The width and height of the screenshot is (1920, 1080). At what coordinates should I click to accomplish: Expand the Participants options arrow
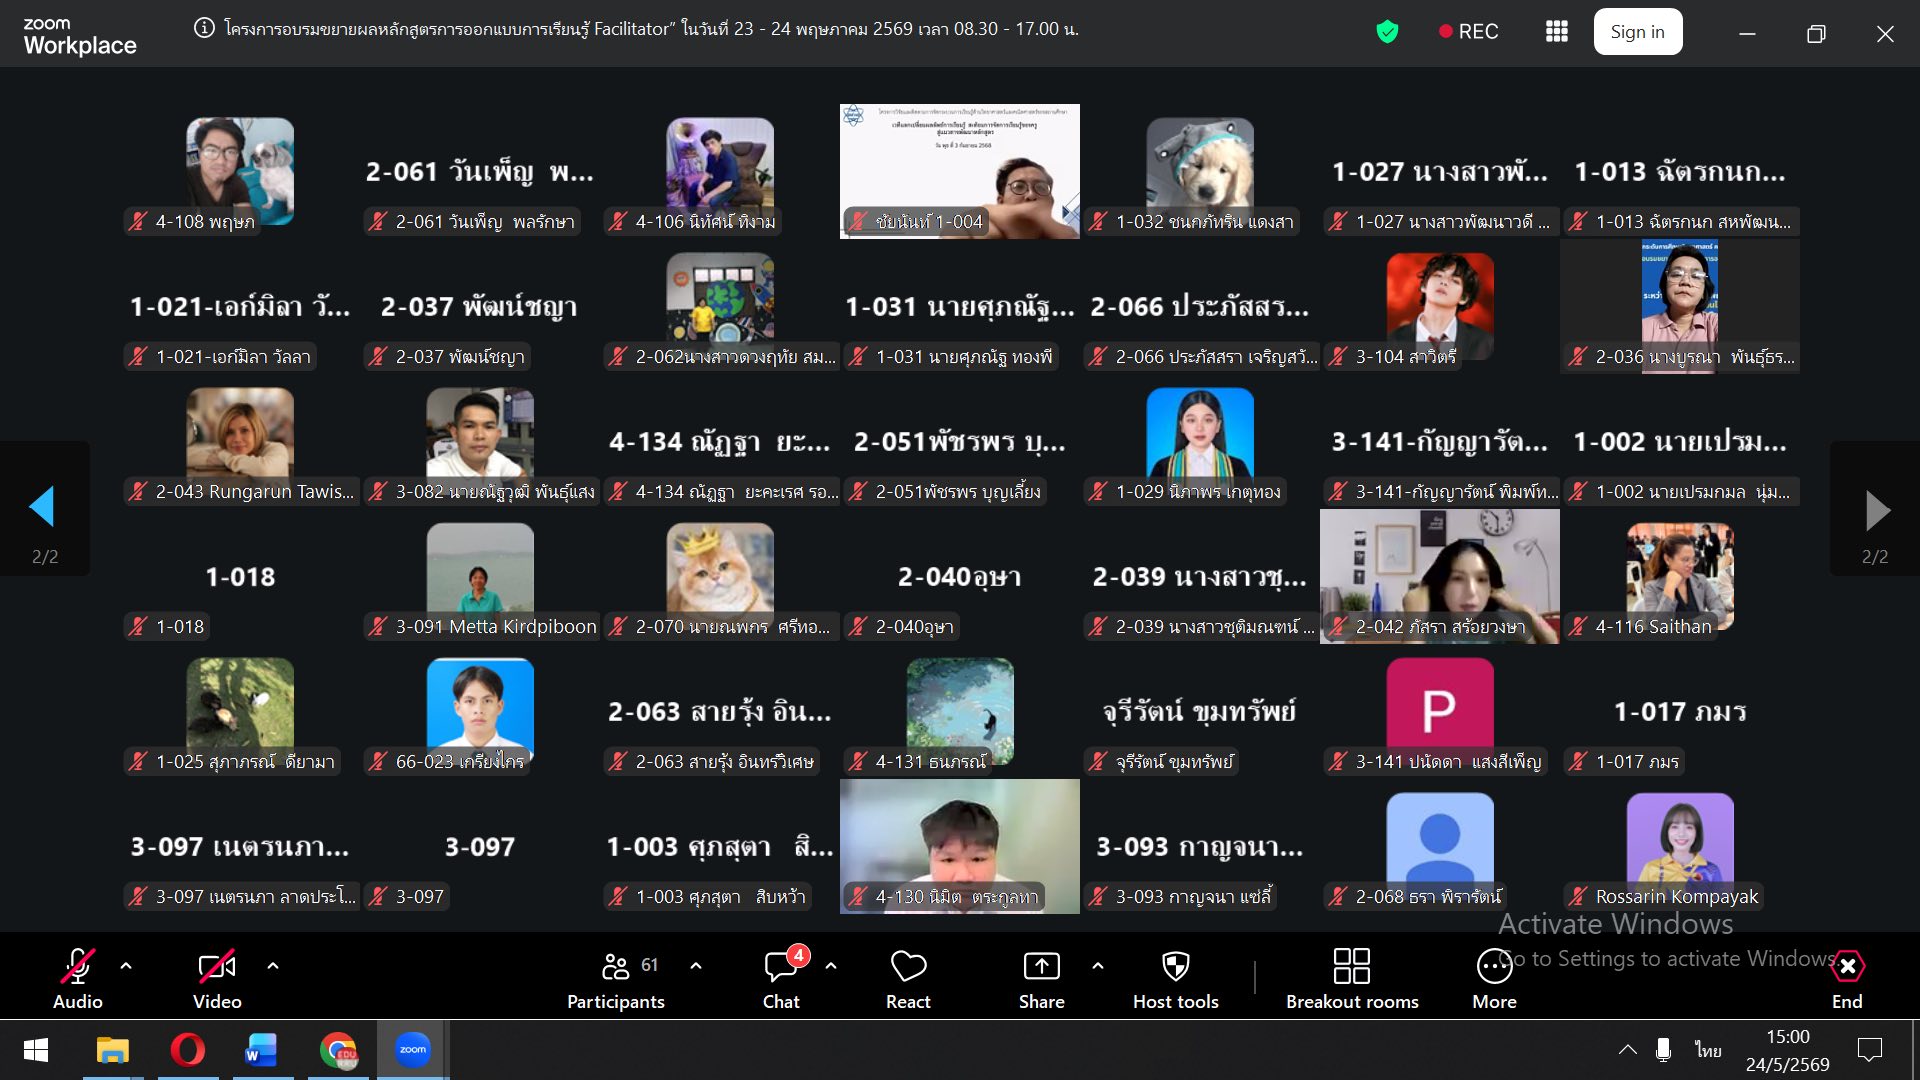point(696,966)
